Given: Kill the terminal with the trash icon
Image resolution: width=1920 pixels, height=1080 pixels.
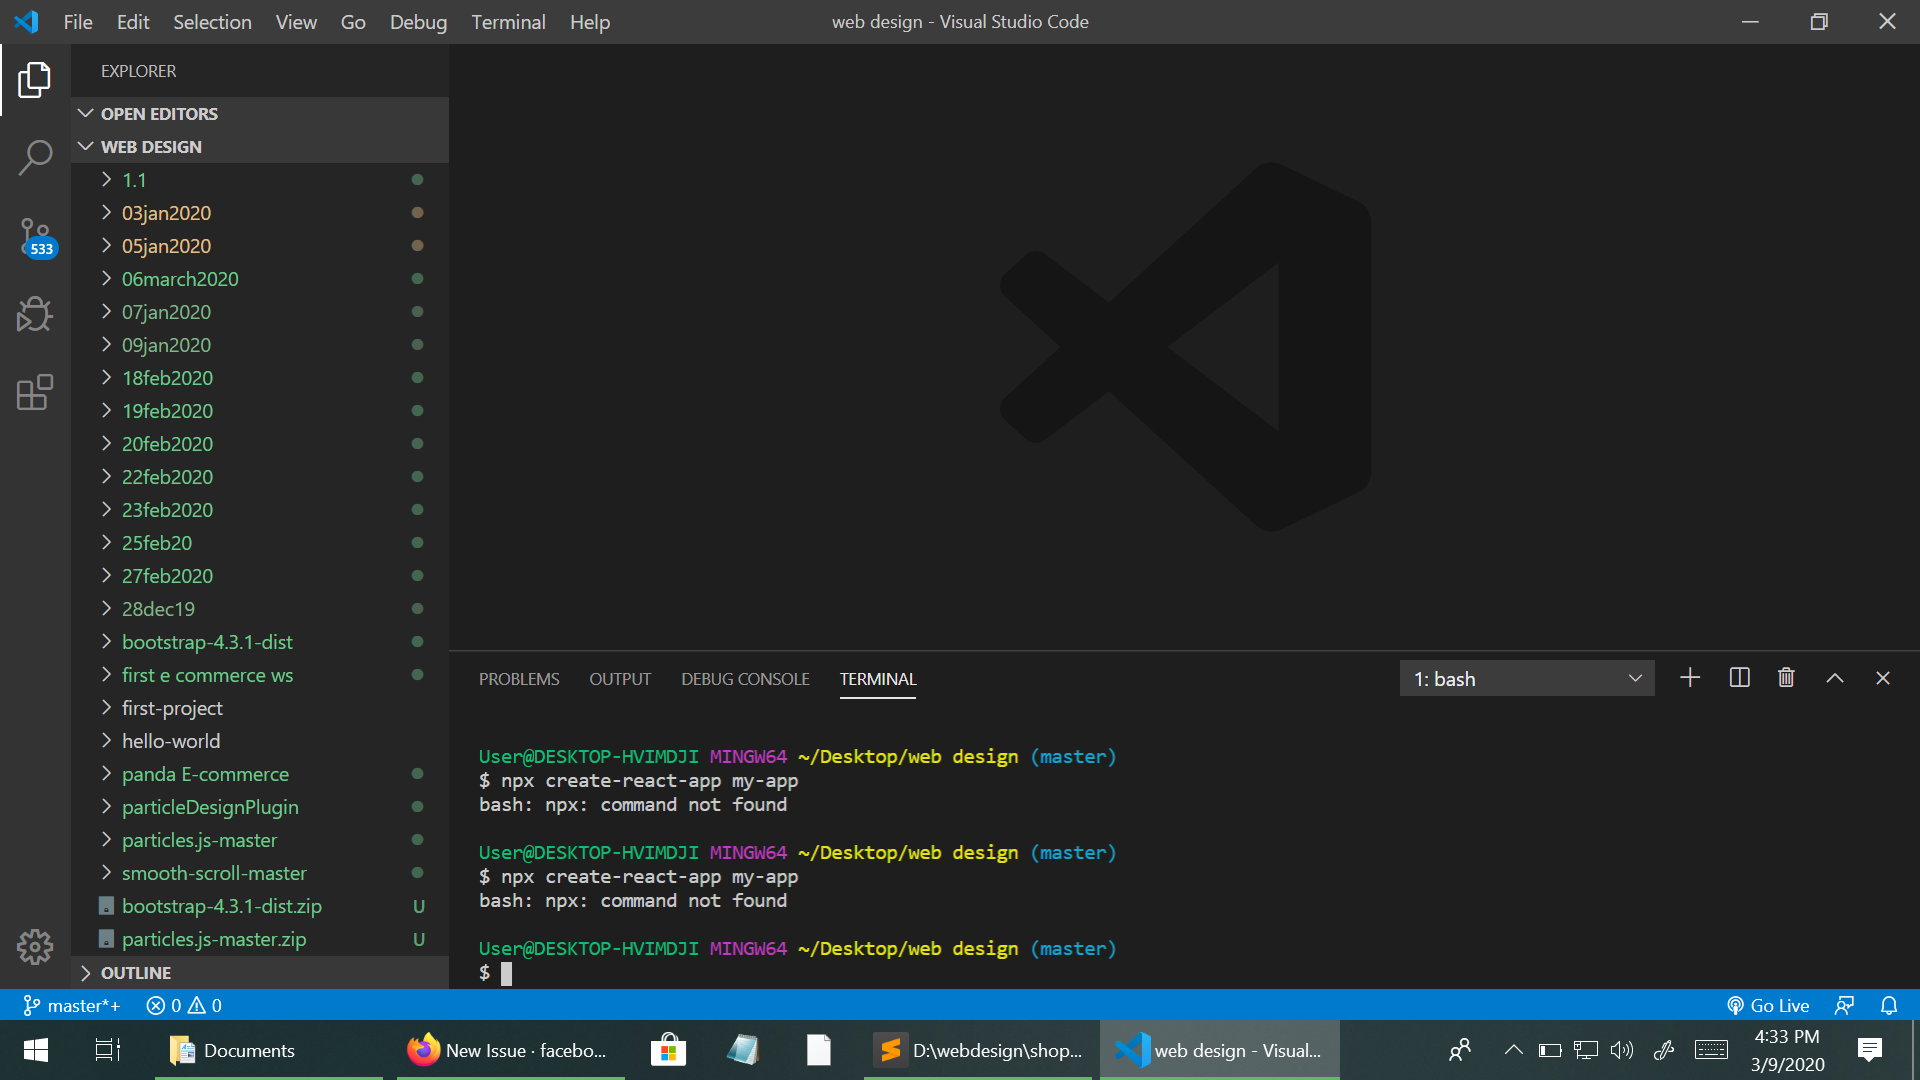Looking at the screenshot, I should coord(1786,677).
